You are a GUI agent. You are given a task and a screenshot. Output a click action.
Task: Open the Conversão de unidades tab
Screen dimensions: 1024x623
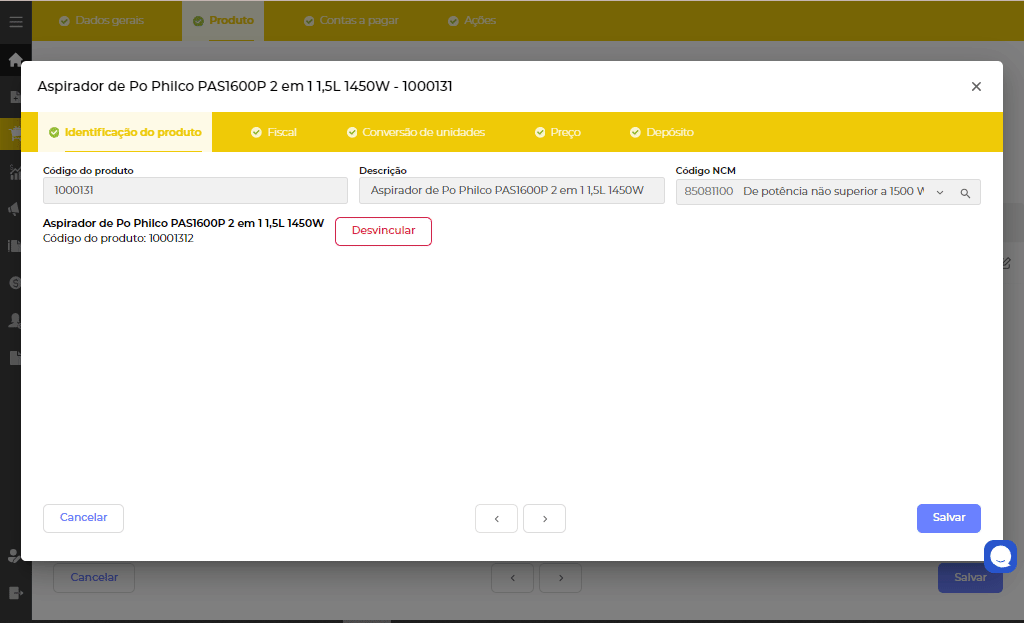tap(415, 132)
